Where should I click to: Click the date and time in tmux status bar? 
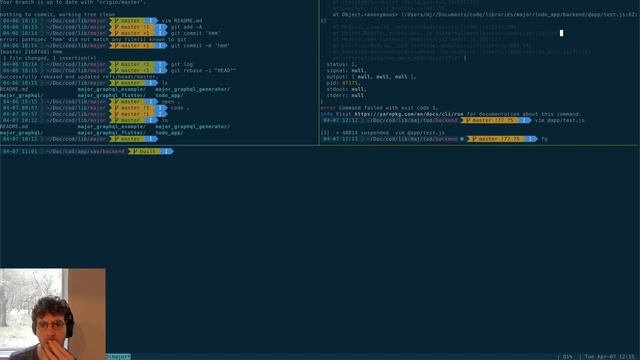click(x=610, y=357)
